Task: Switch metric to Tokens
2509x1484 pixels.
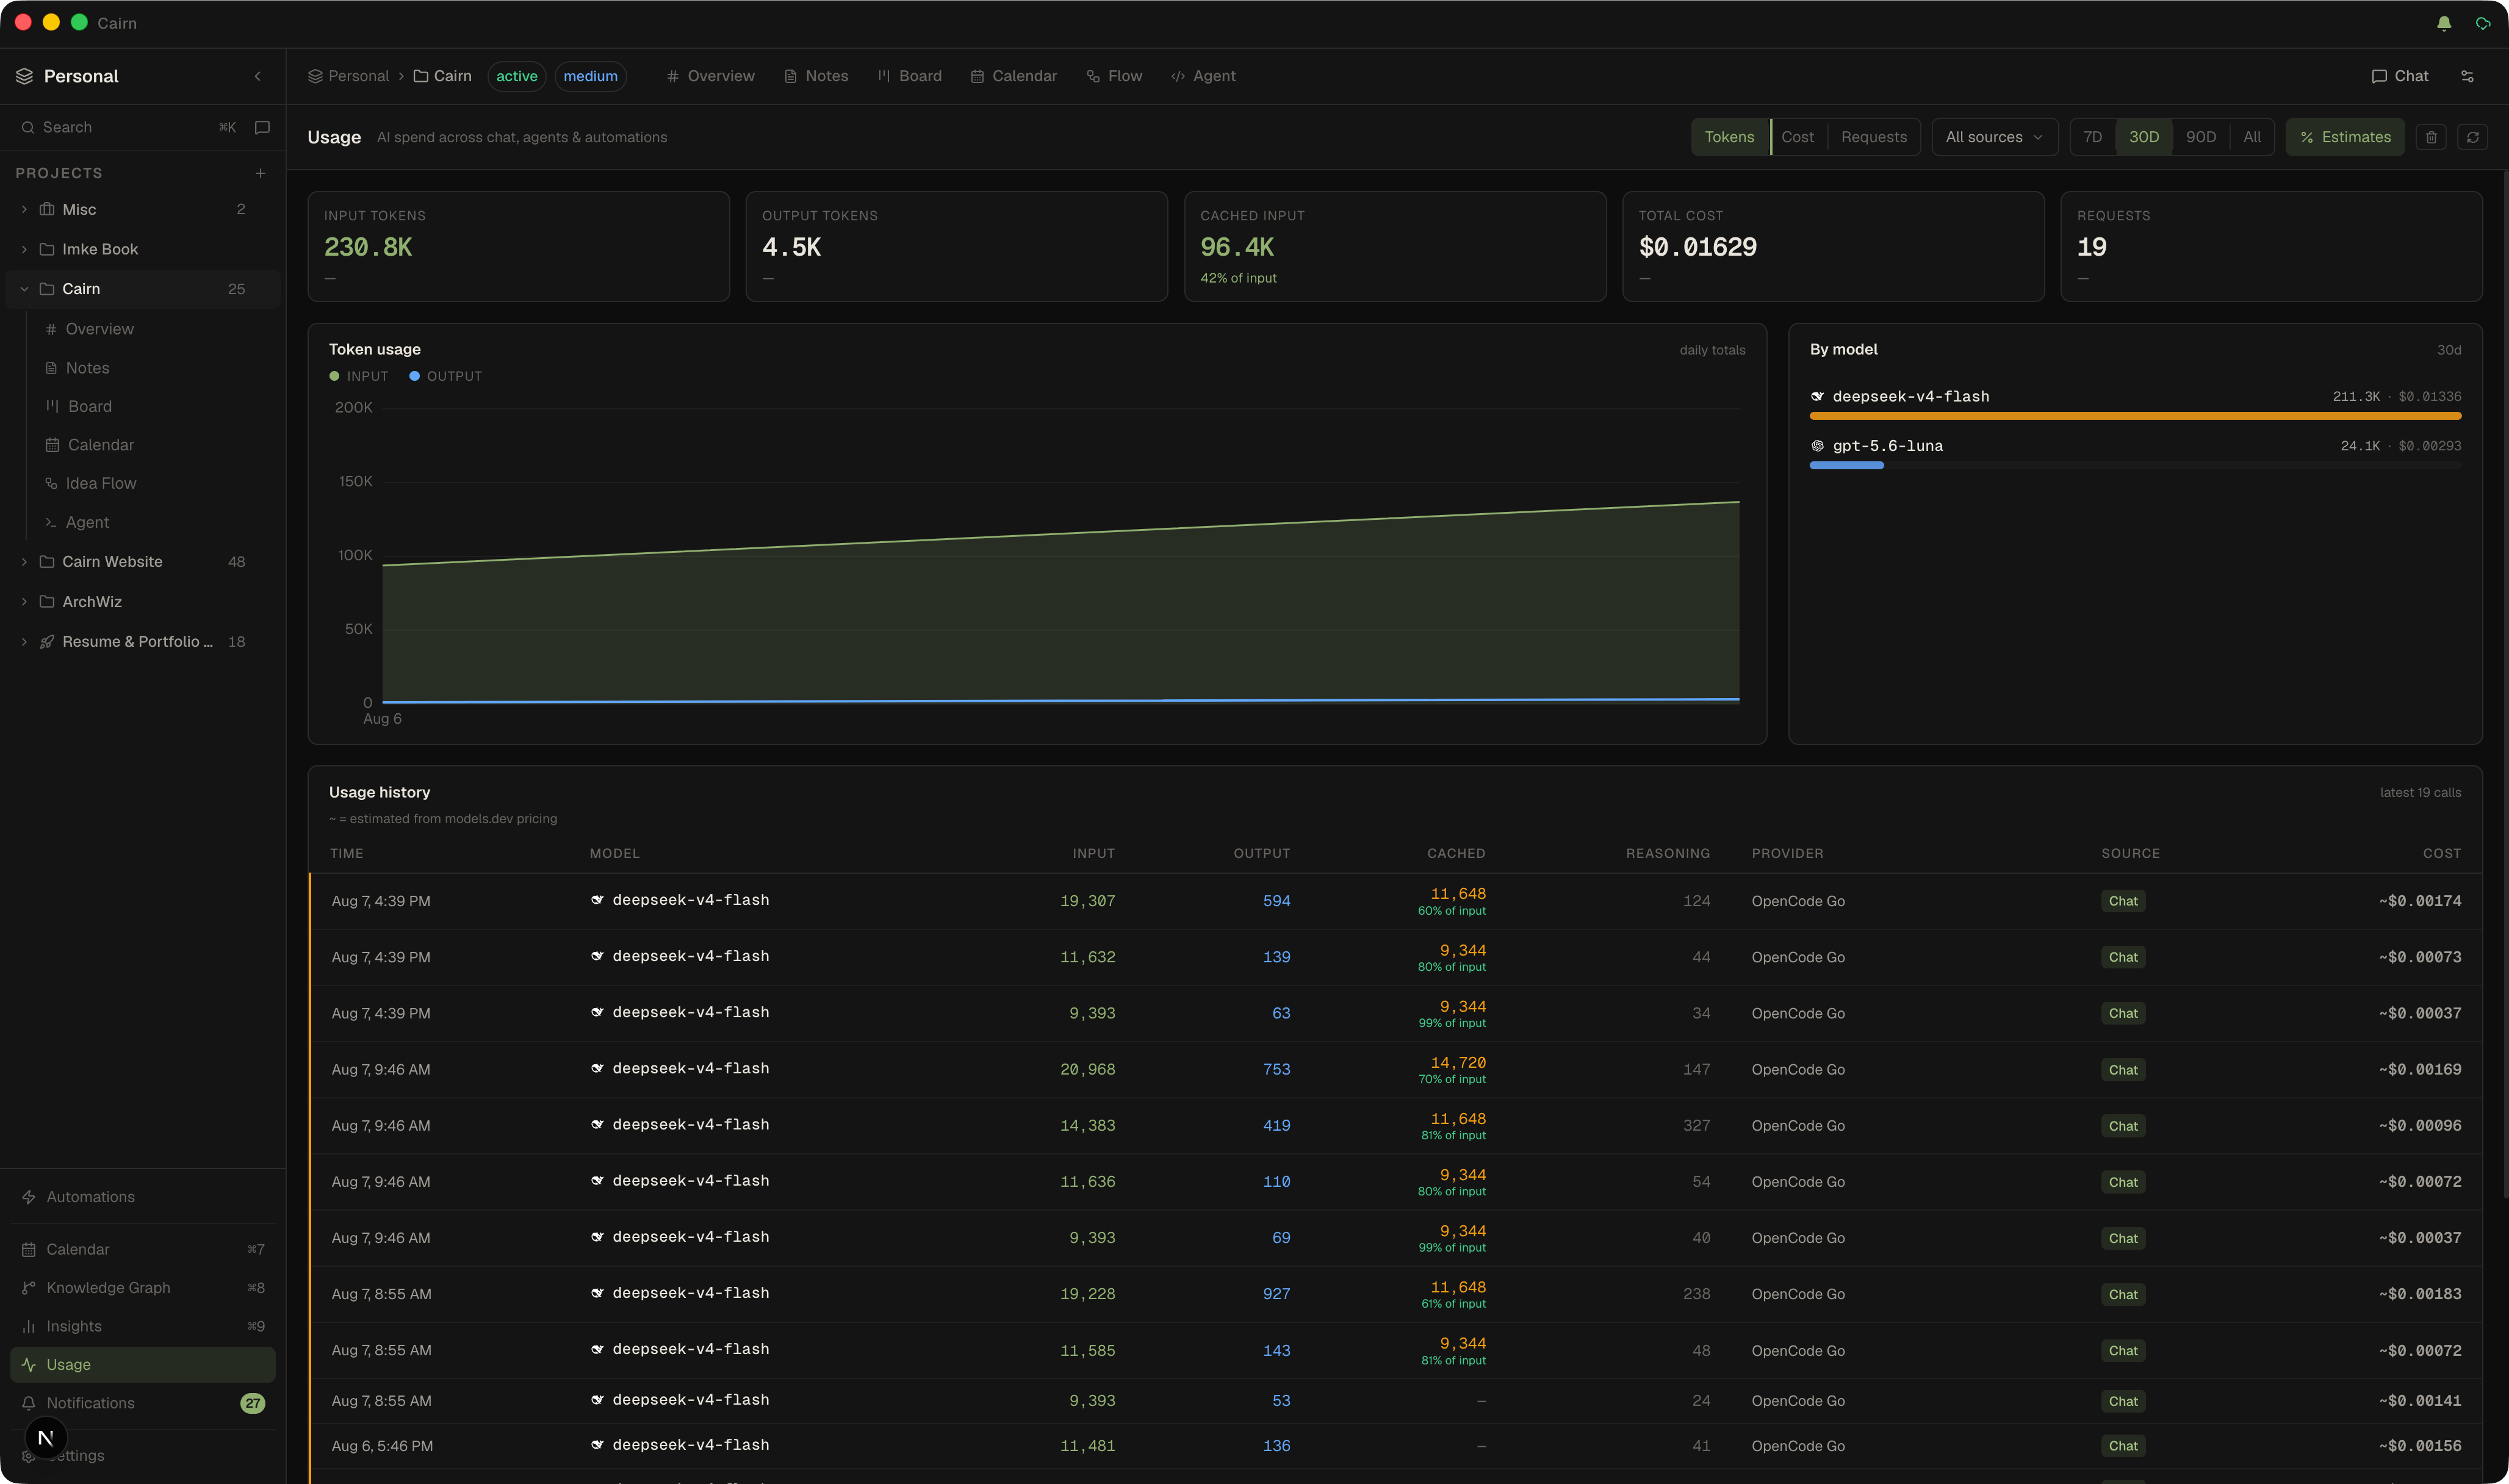Action: coord(1729,137)
